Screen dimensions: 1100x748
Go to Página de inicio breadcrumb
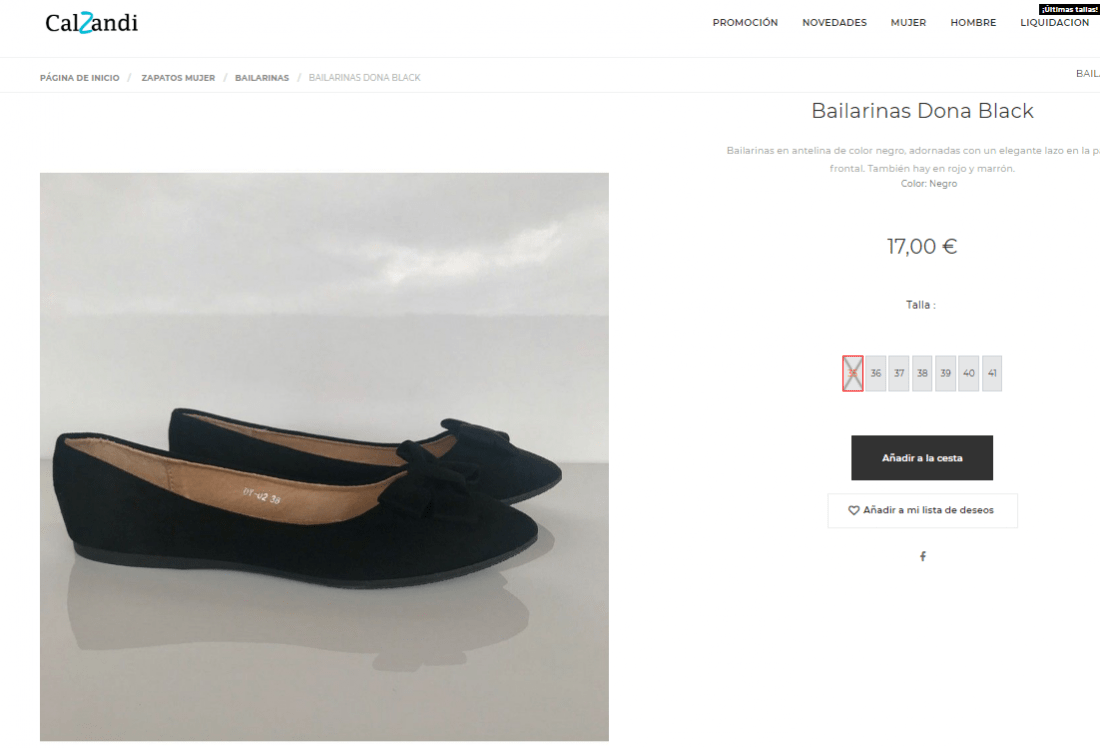pyautogui.click(x=79, y=78)
